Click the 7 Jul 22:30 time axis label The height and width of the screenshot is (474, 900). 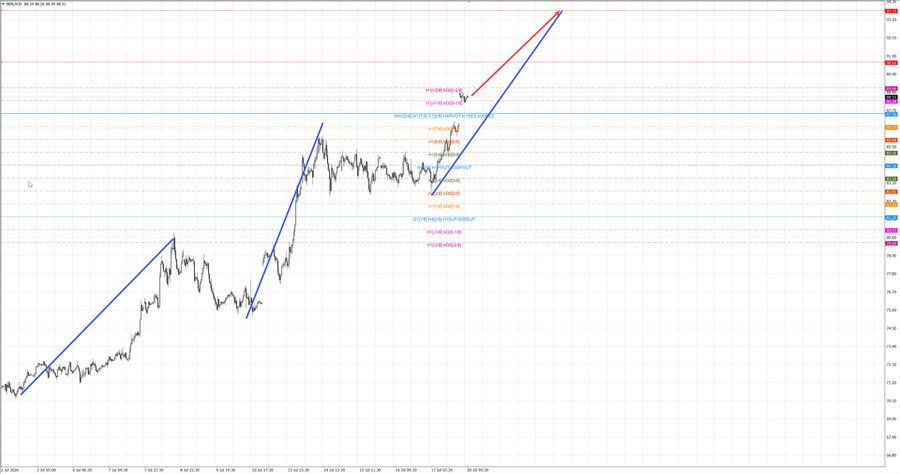coord(154,470)
